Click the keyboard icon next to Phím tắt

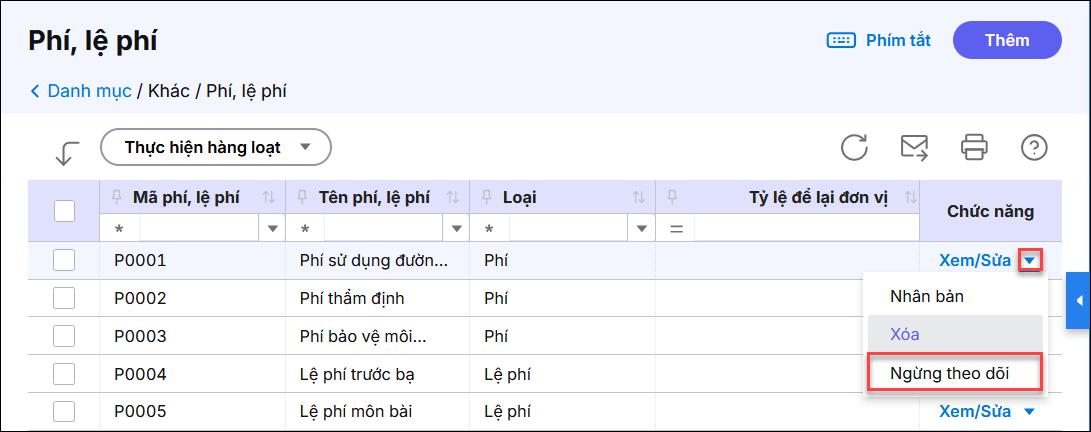pos(840,41)
